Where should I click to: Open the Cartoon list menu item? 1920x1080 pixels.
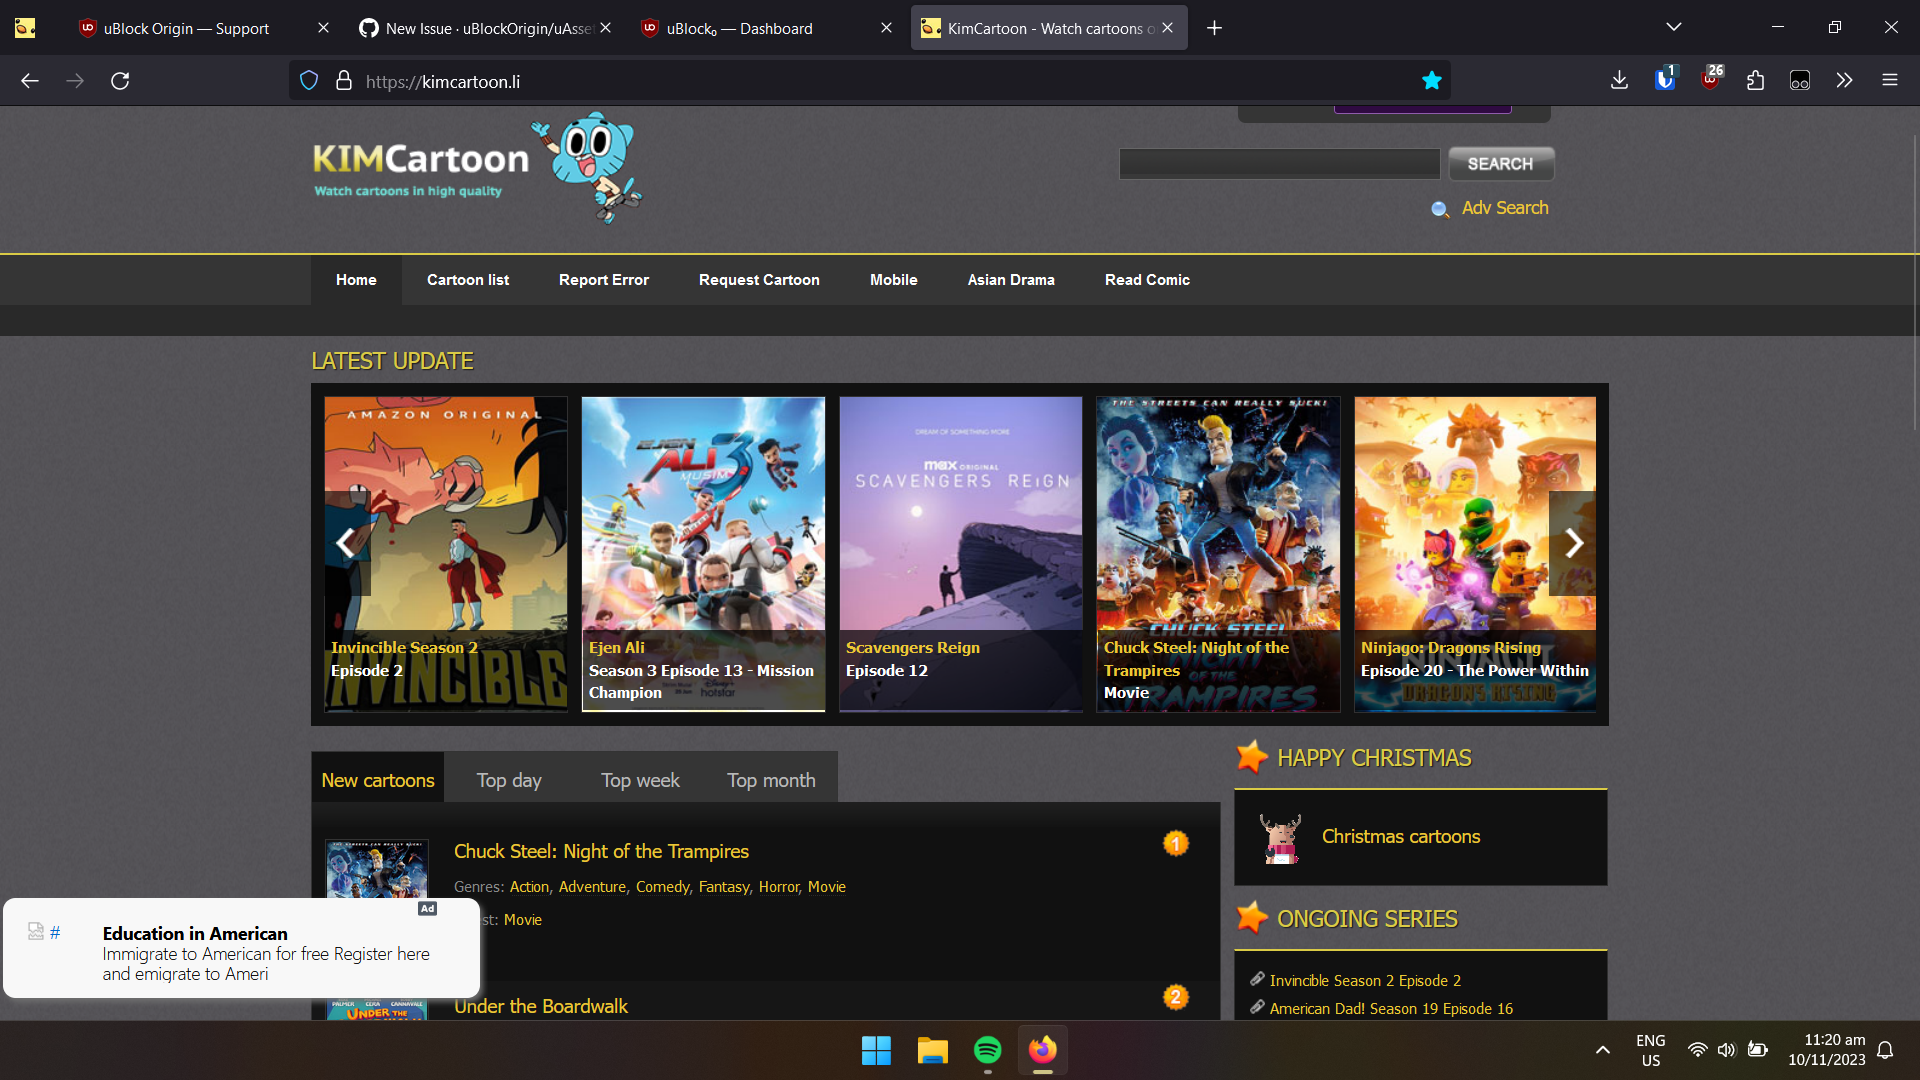467,280
